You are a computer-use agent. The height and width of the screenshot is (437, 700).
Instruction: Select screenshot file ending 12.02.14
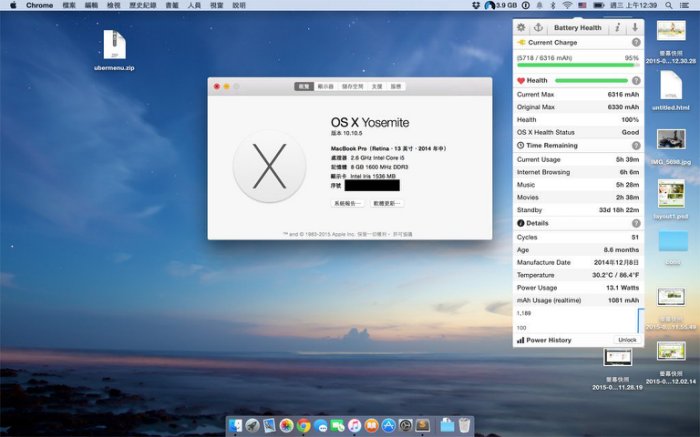coord(671,362)
